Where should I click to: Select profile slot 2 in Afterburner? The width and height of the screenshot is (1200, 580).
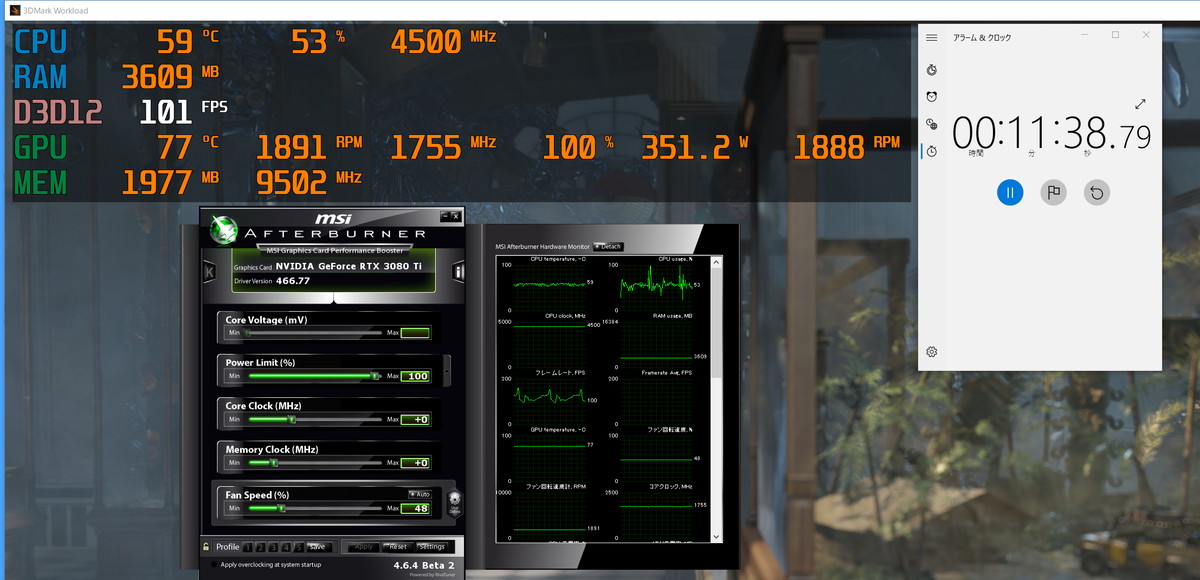261,547
